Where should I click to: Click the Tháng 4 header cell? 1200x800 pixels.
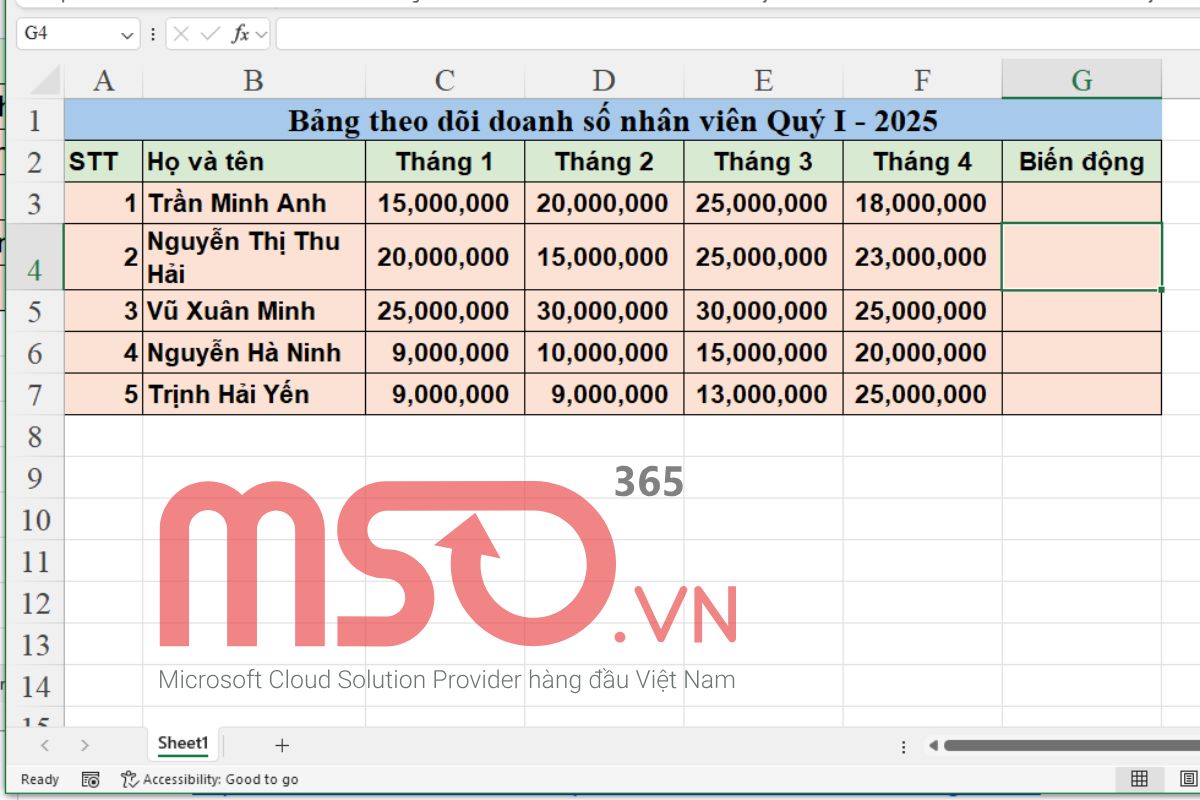922,161
